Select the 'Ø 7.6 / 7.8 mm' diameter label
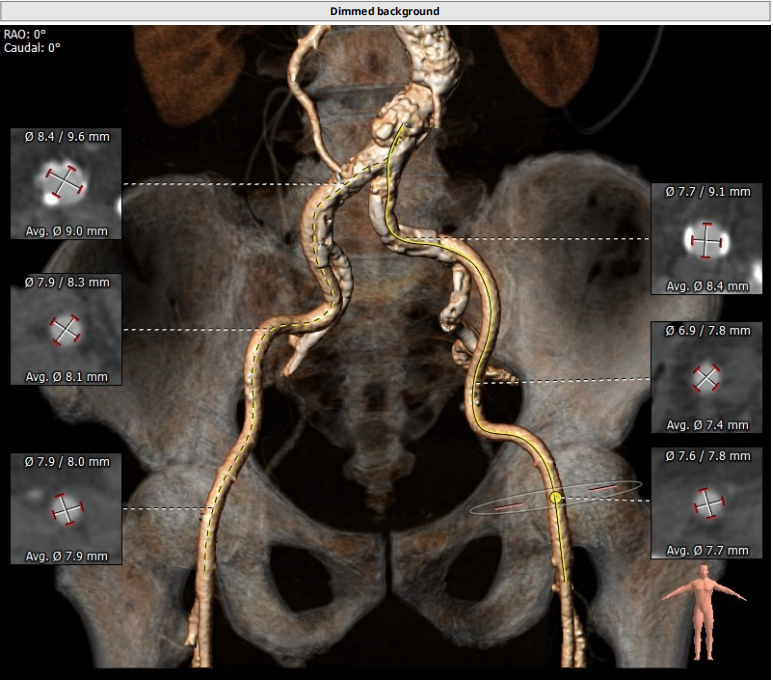773x682 pixels. pos(706,456)
